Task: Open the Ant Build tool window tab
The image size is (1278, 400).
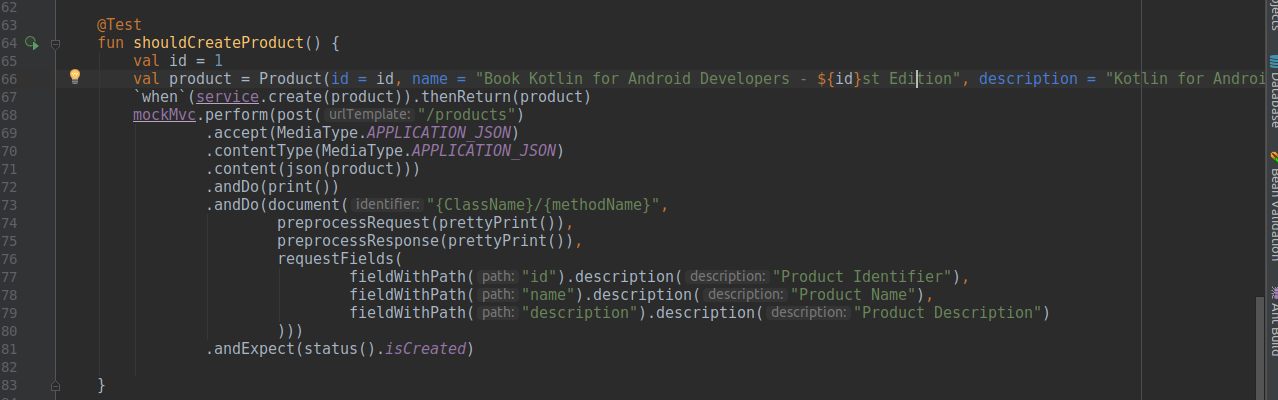Action: pos(1272,320)
